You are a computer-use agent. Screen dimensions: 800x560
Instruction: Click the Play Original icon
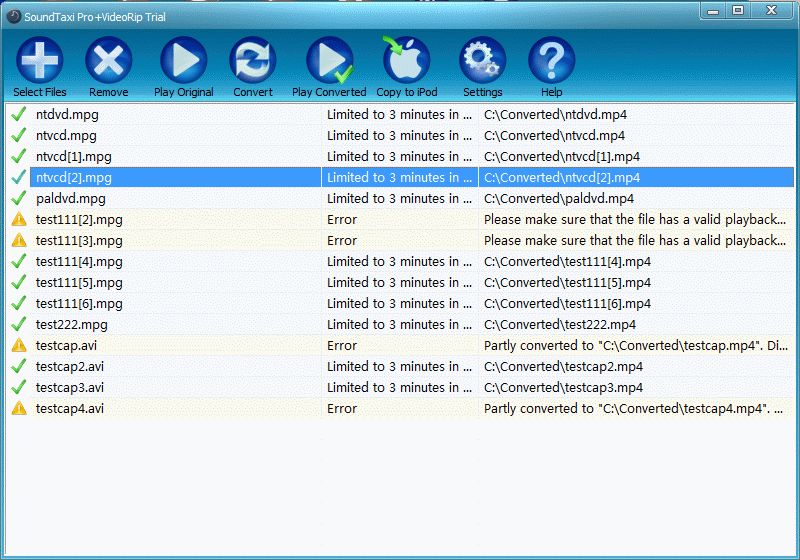point(184,60)
